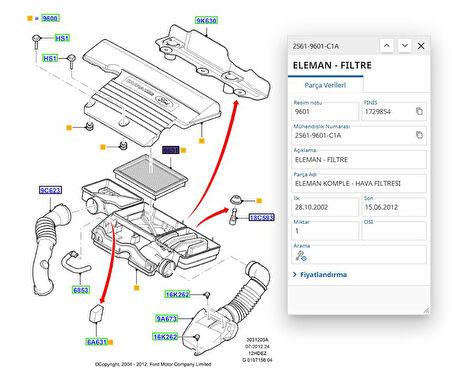This screenshot has width=452, height=380.
Task: Expand the Fiyatlandırma section
Action: click(x=320, y=275)
